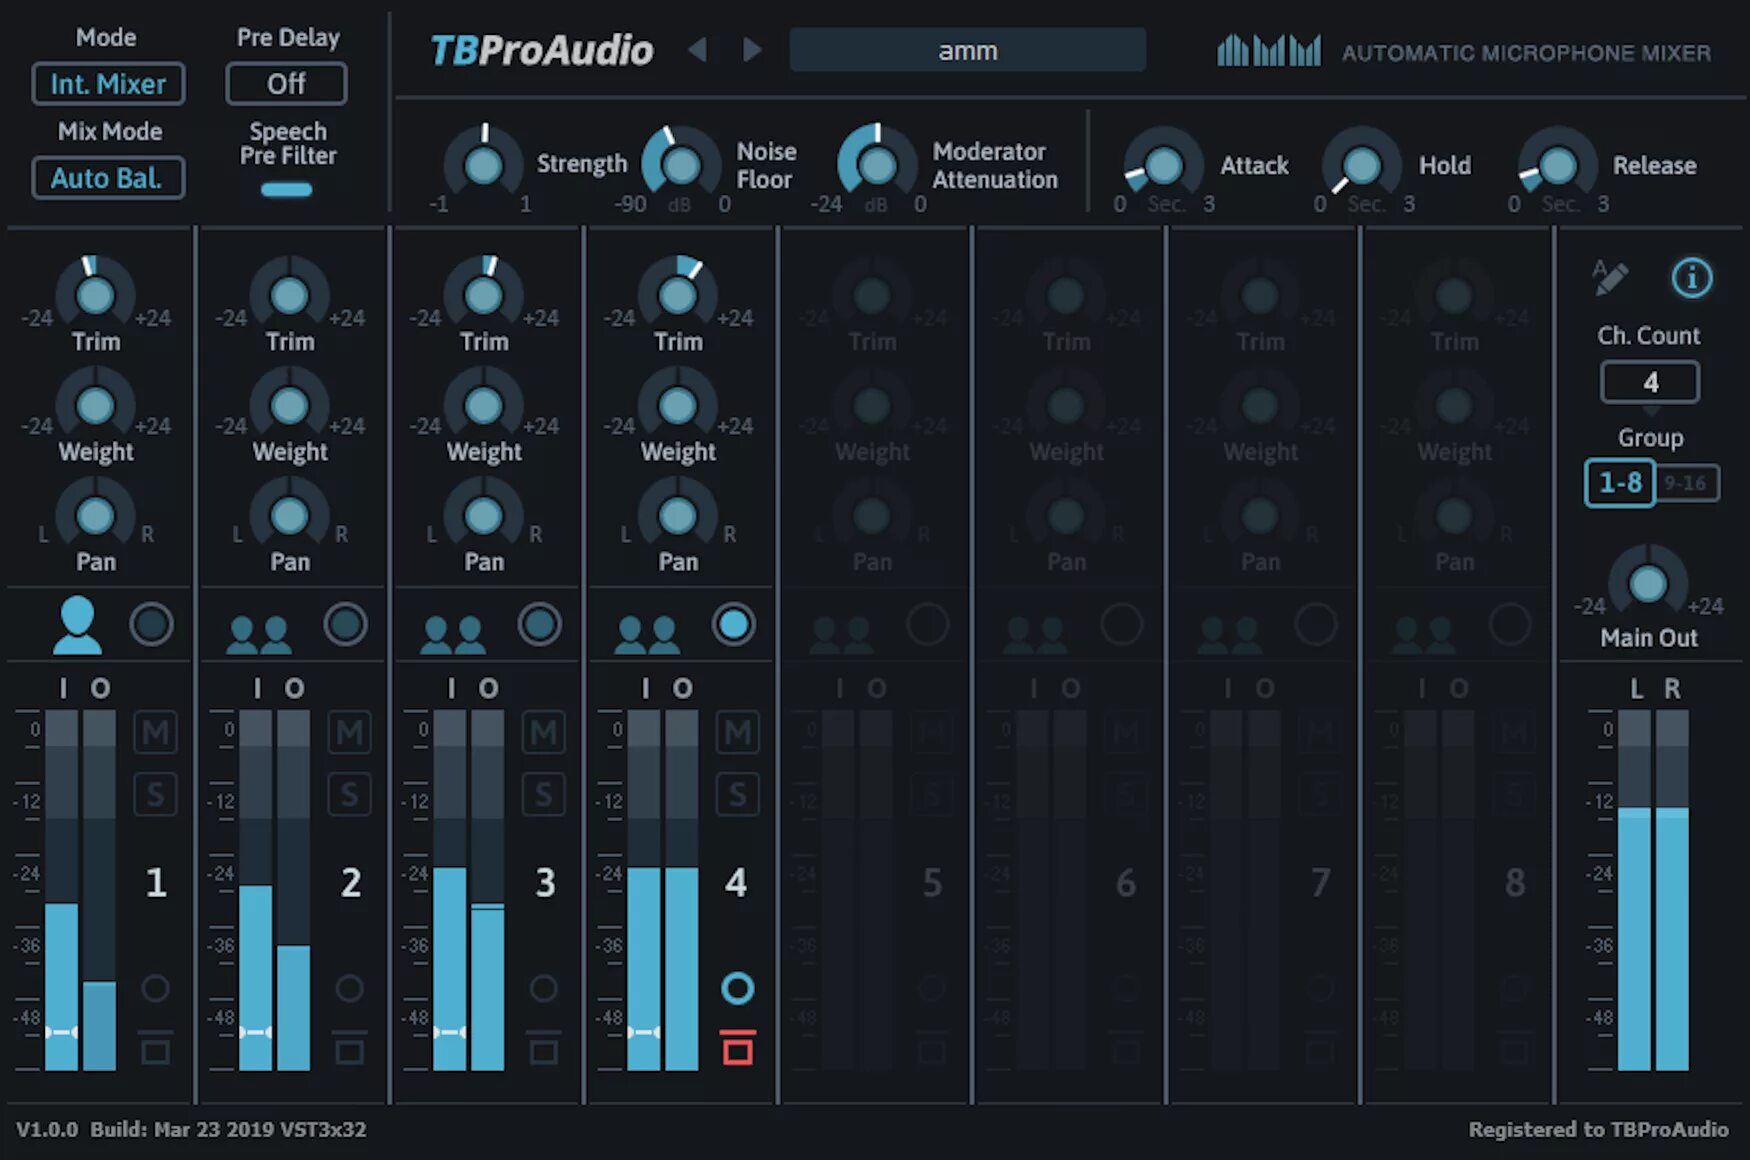Click the Automatic Microphone Mixer logo bars
The width and height of the screenshot is (1750, 1160).
[x=1268, y=50]
